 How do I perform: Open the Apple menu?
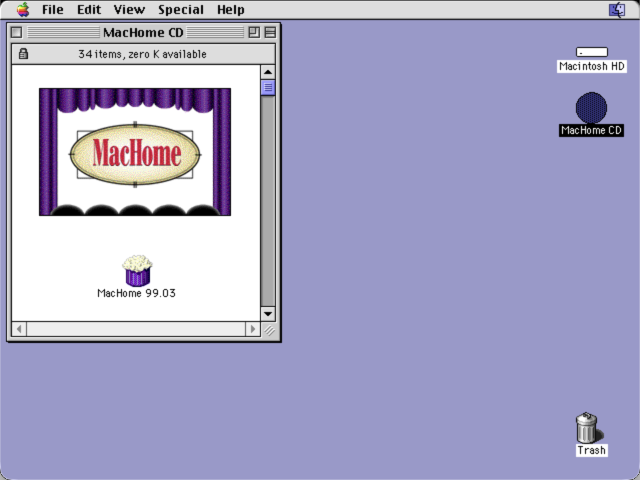pyautogui.click(x=23, y=9)
